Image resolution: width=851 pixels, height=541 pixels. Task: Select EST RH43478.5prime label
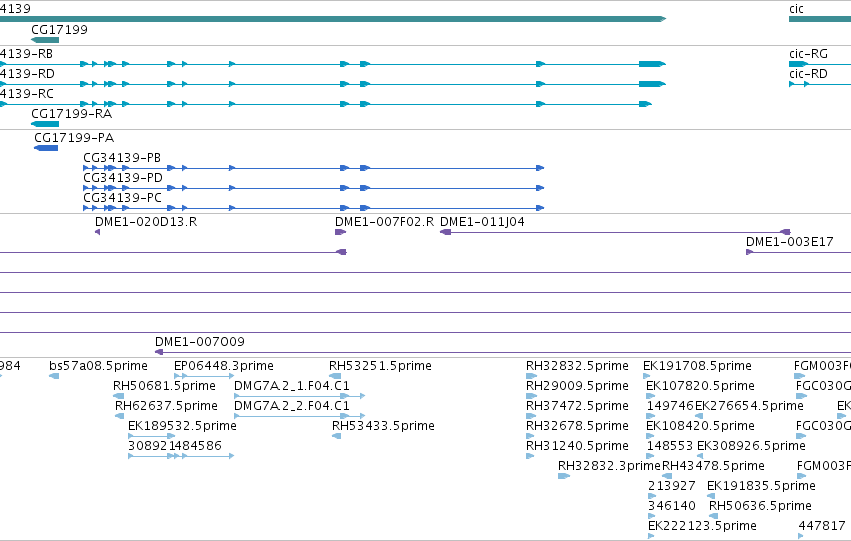click(713, 466)
